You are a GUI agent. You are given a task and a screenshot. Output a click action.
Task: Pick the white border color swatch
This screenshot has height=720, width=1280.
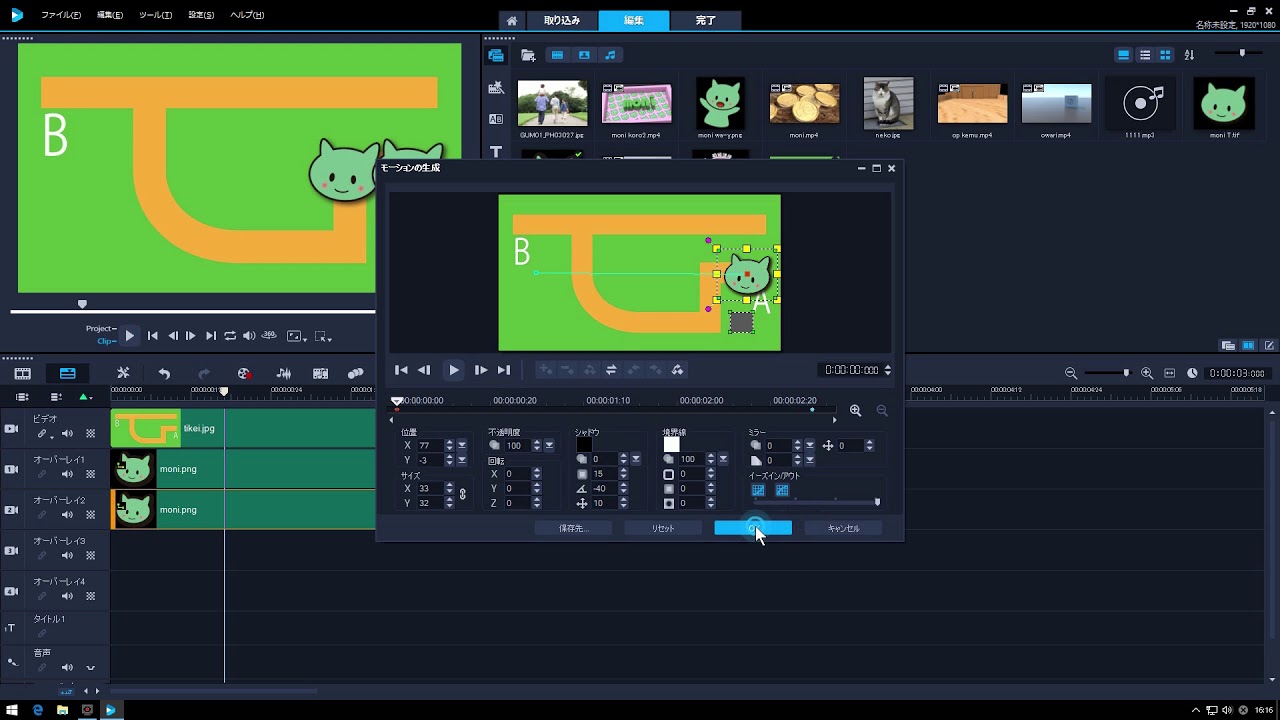coord(671,444)
